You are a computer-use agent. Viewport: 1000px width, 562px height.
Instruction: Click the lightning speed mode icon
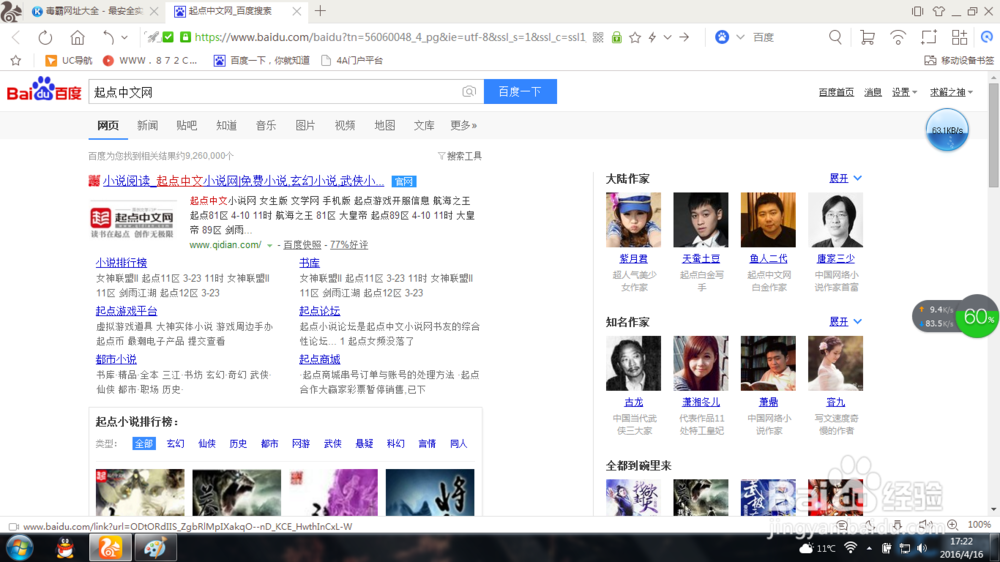click(x=652, y=38)
